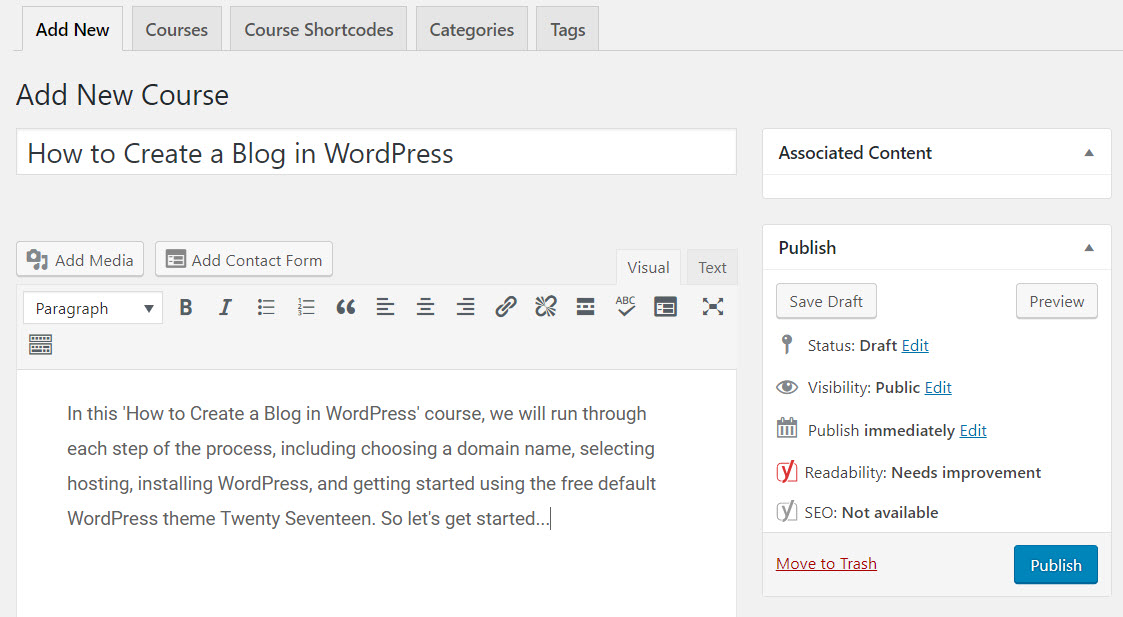Apply italic formatting icon

pos(225,307)
